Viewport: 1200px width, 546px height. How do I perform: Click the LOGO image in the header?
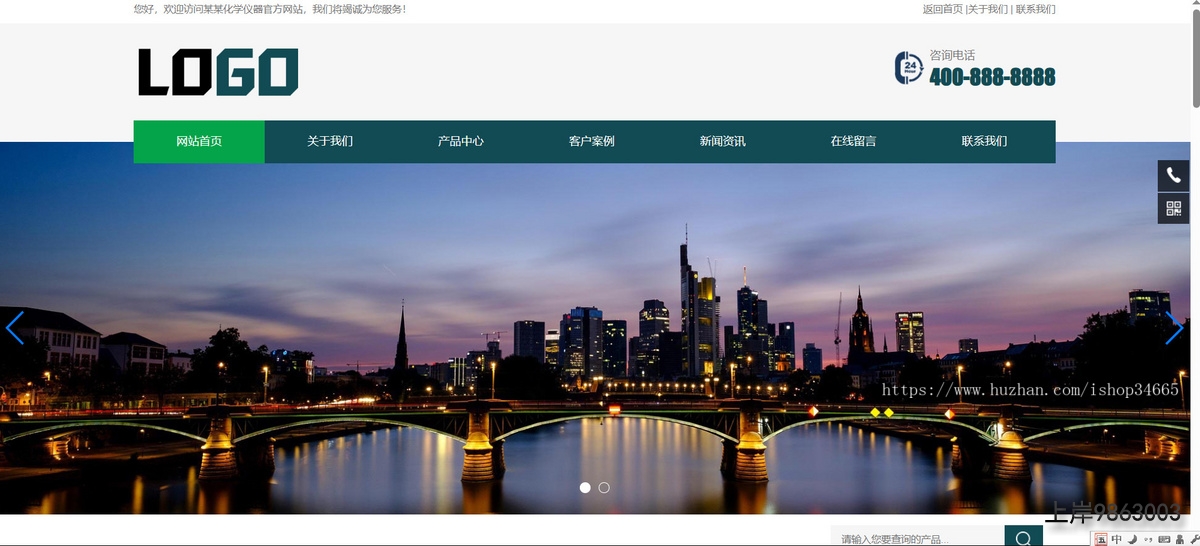(218, 72)
